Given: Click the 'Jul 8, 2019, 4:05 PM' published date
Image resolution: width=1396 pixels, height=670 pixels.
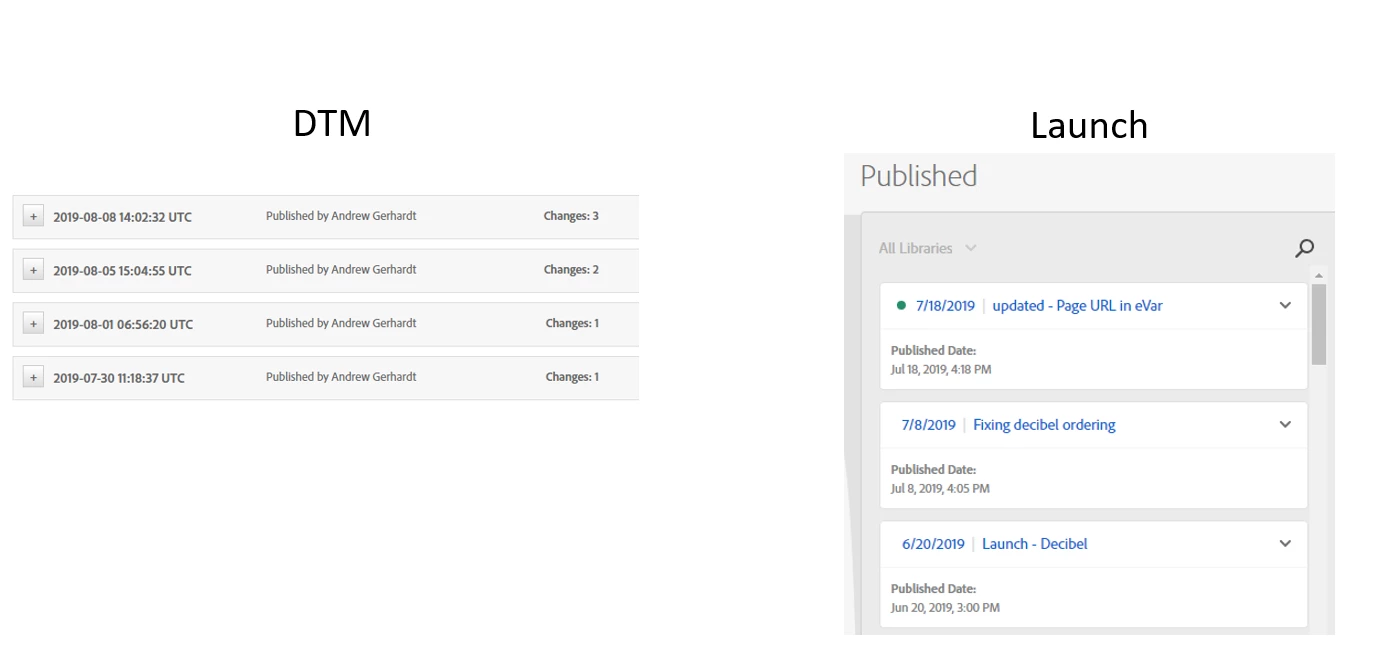Looking at the screenshot, I should tap(940, 489).
